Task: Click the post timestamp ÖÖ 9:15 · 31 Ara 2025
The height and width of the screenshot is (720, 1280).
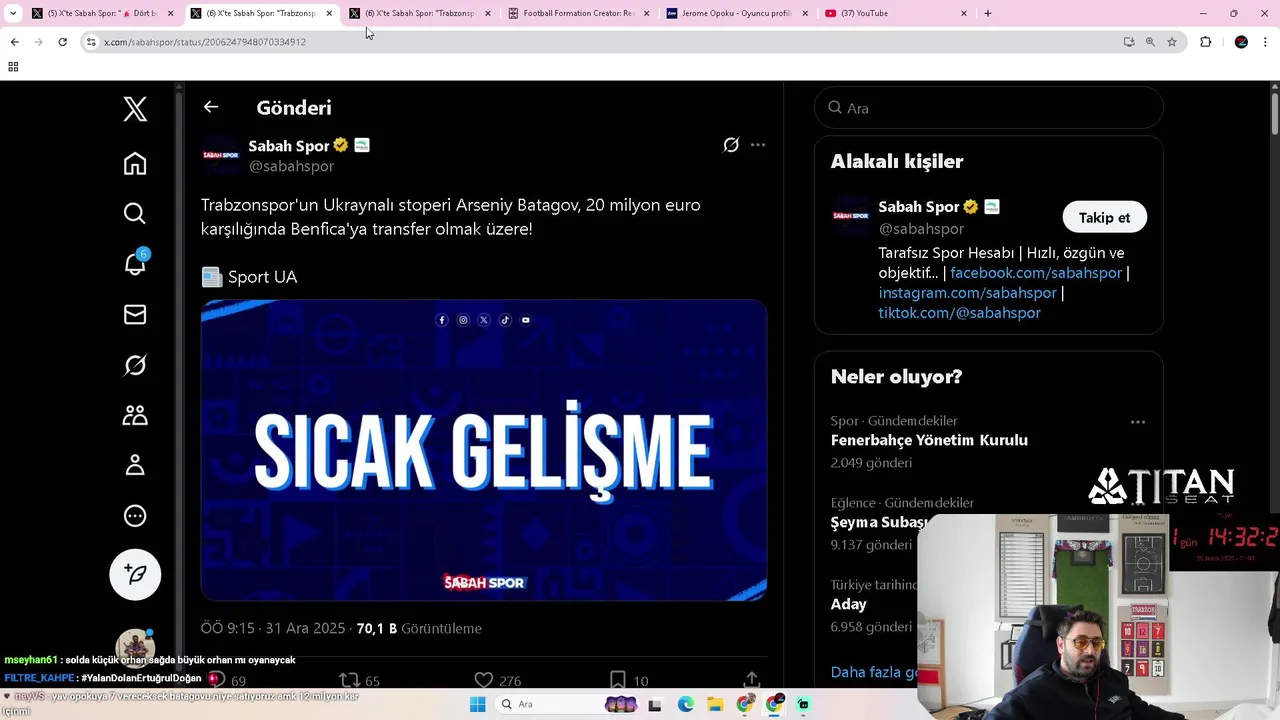Action: (273, 629)
